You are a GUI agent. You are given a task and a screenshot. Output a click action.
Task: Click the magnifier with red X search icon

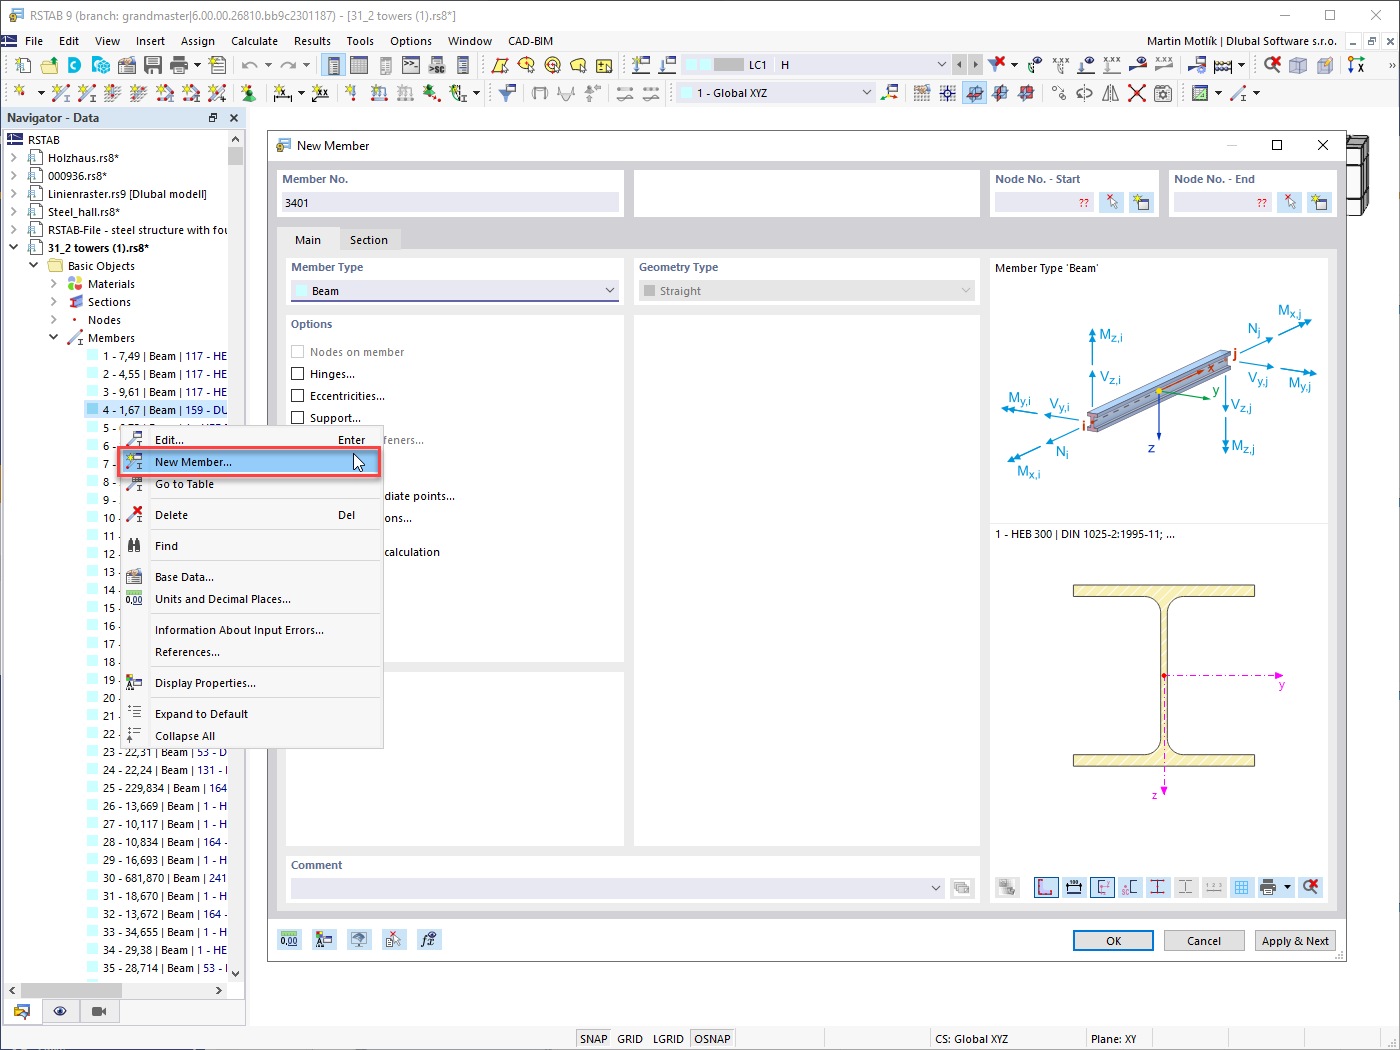(x=1272, y=65)
